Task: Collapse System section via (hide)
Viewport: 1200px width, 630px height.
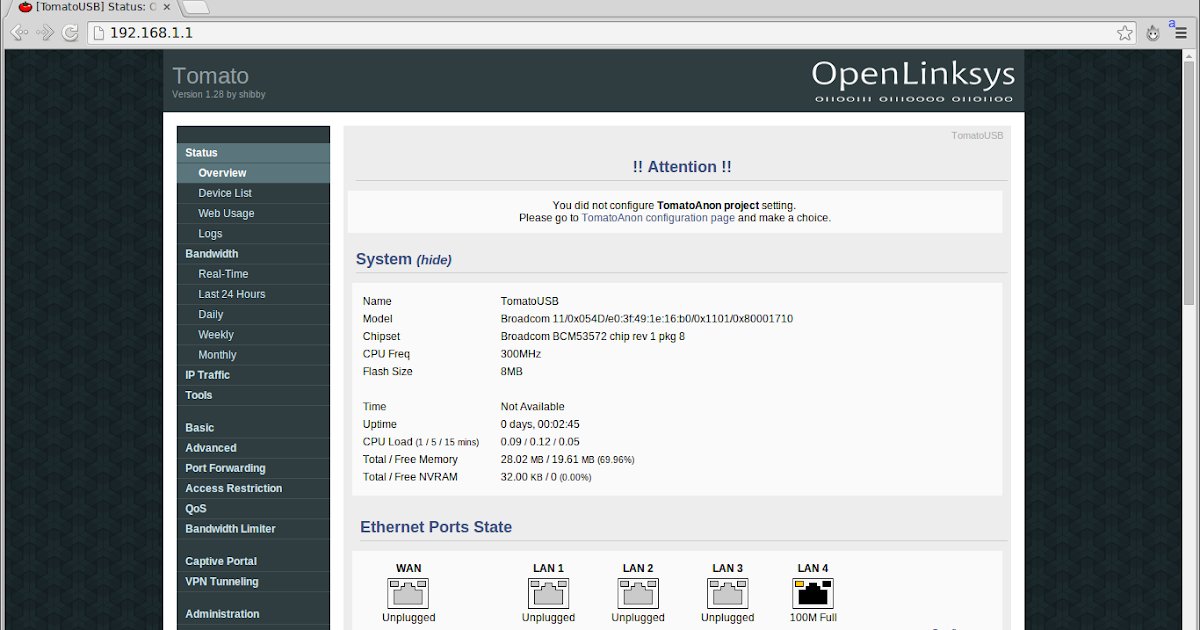Action: (x=434, y=260)
